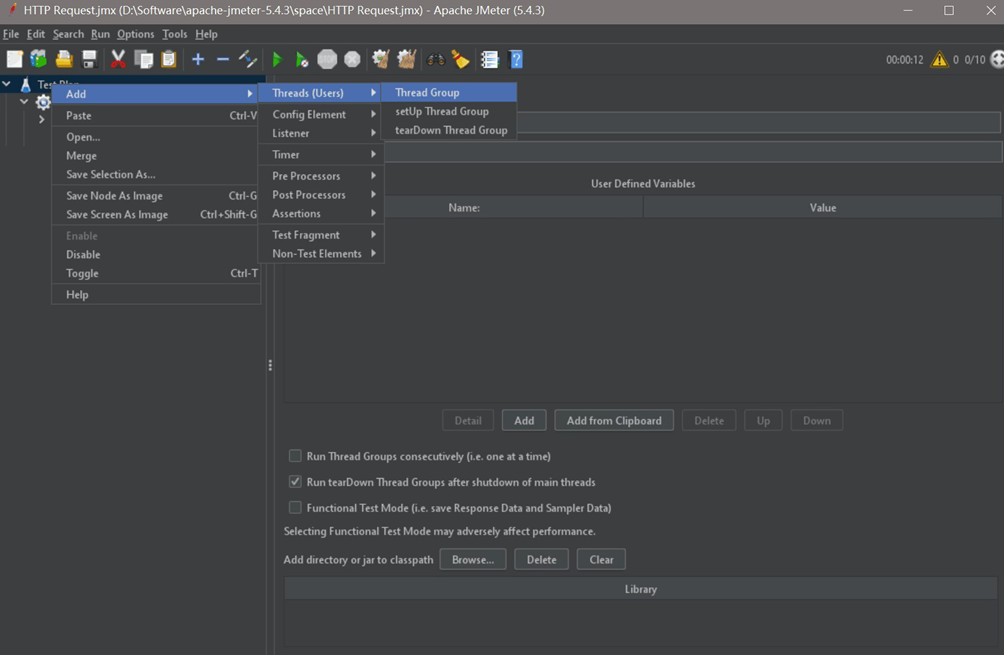
Task: Choose Merge in context menu
Action: click(156, 156)
